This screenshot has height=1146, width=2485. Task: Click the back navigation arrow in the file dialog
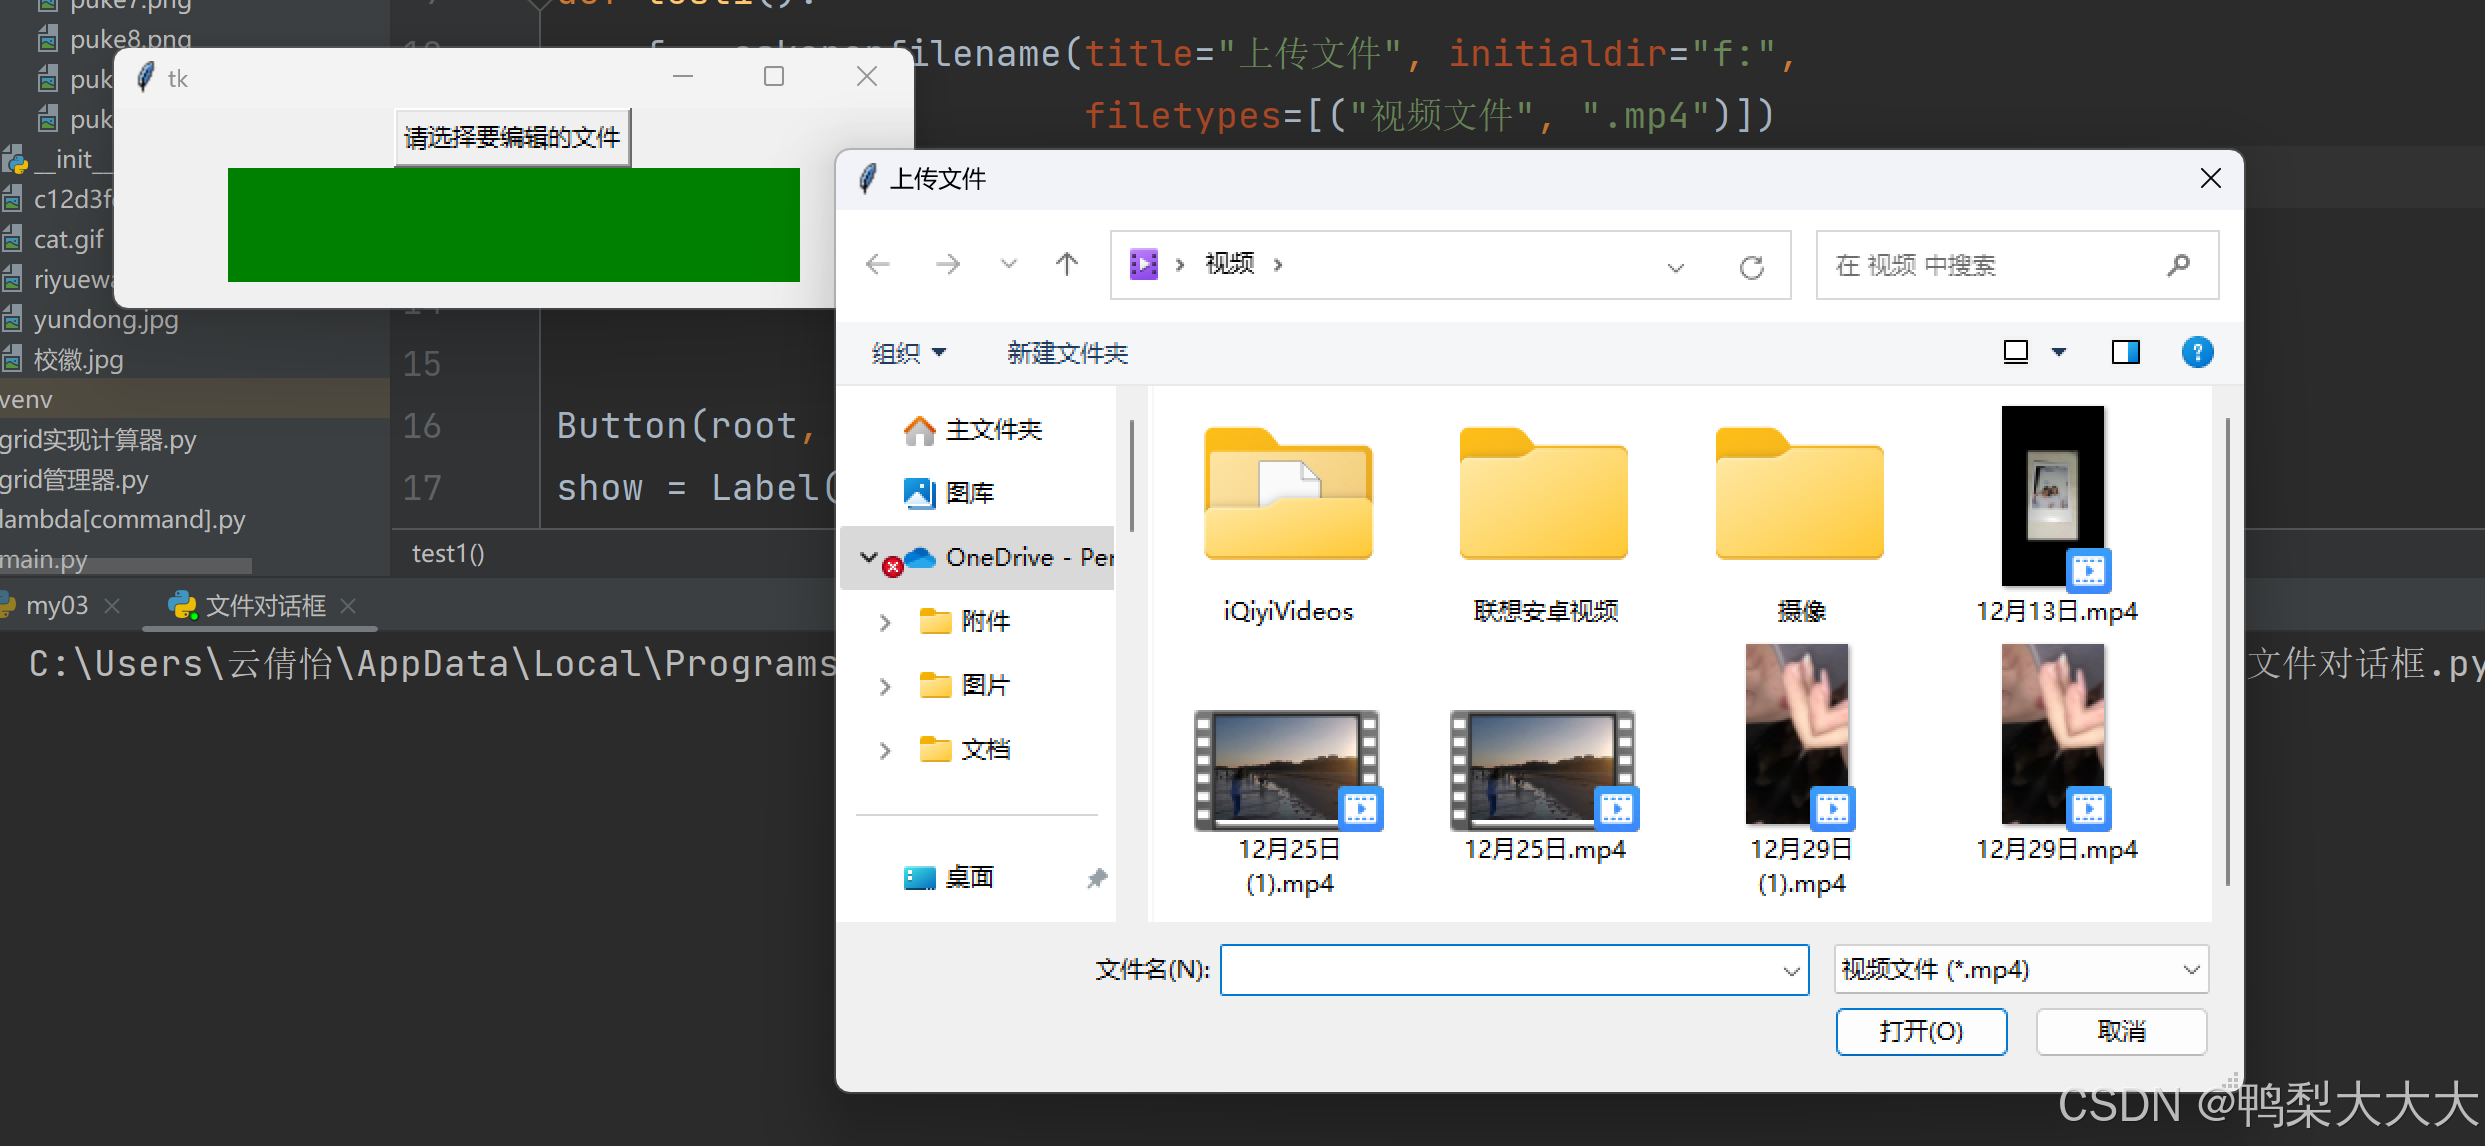[878, 264]
